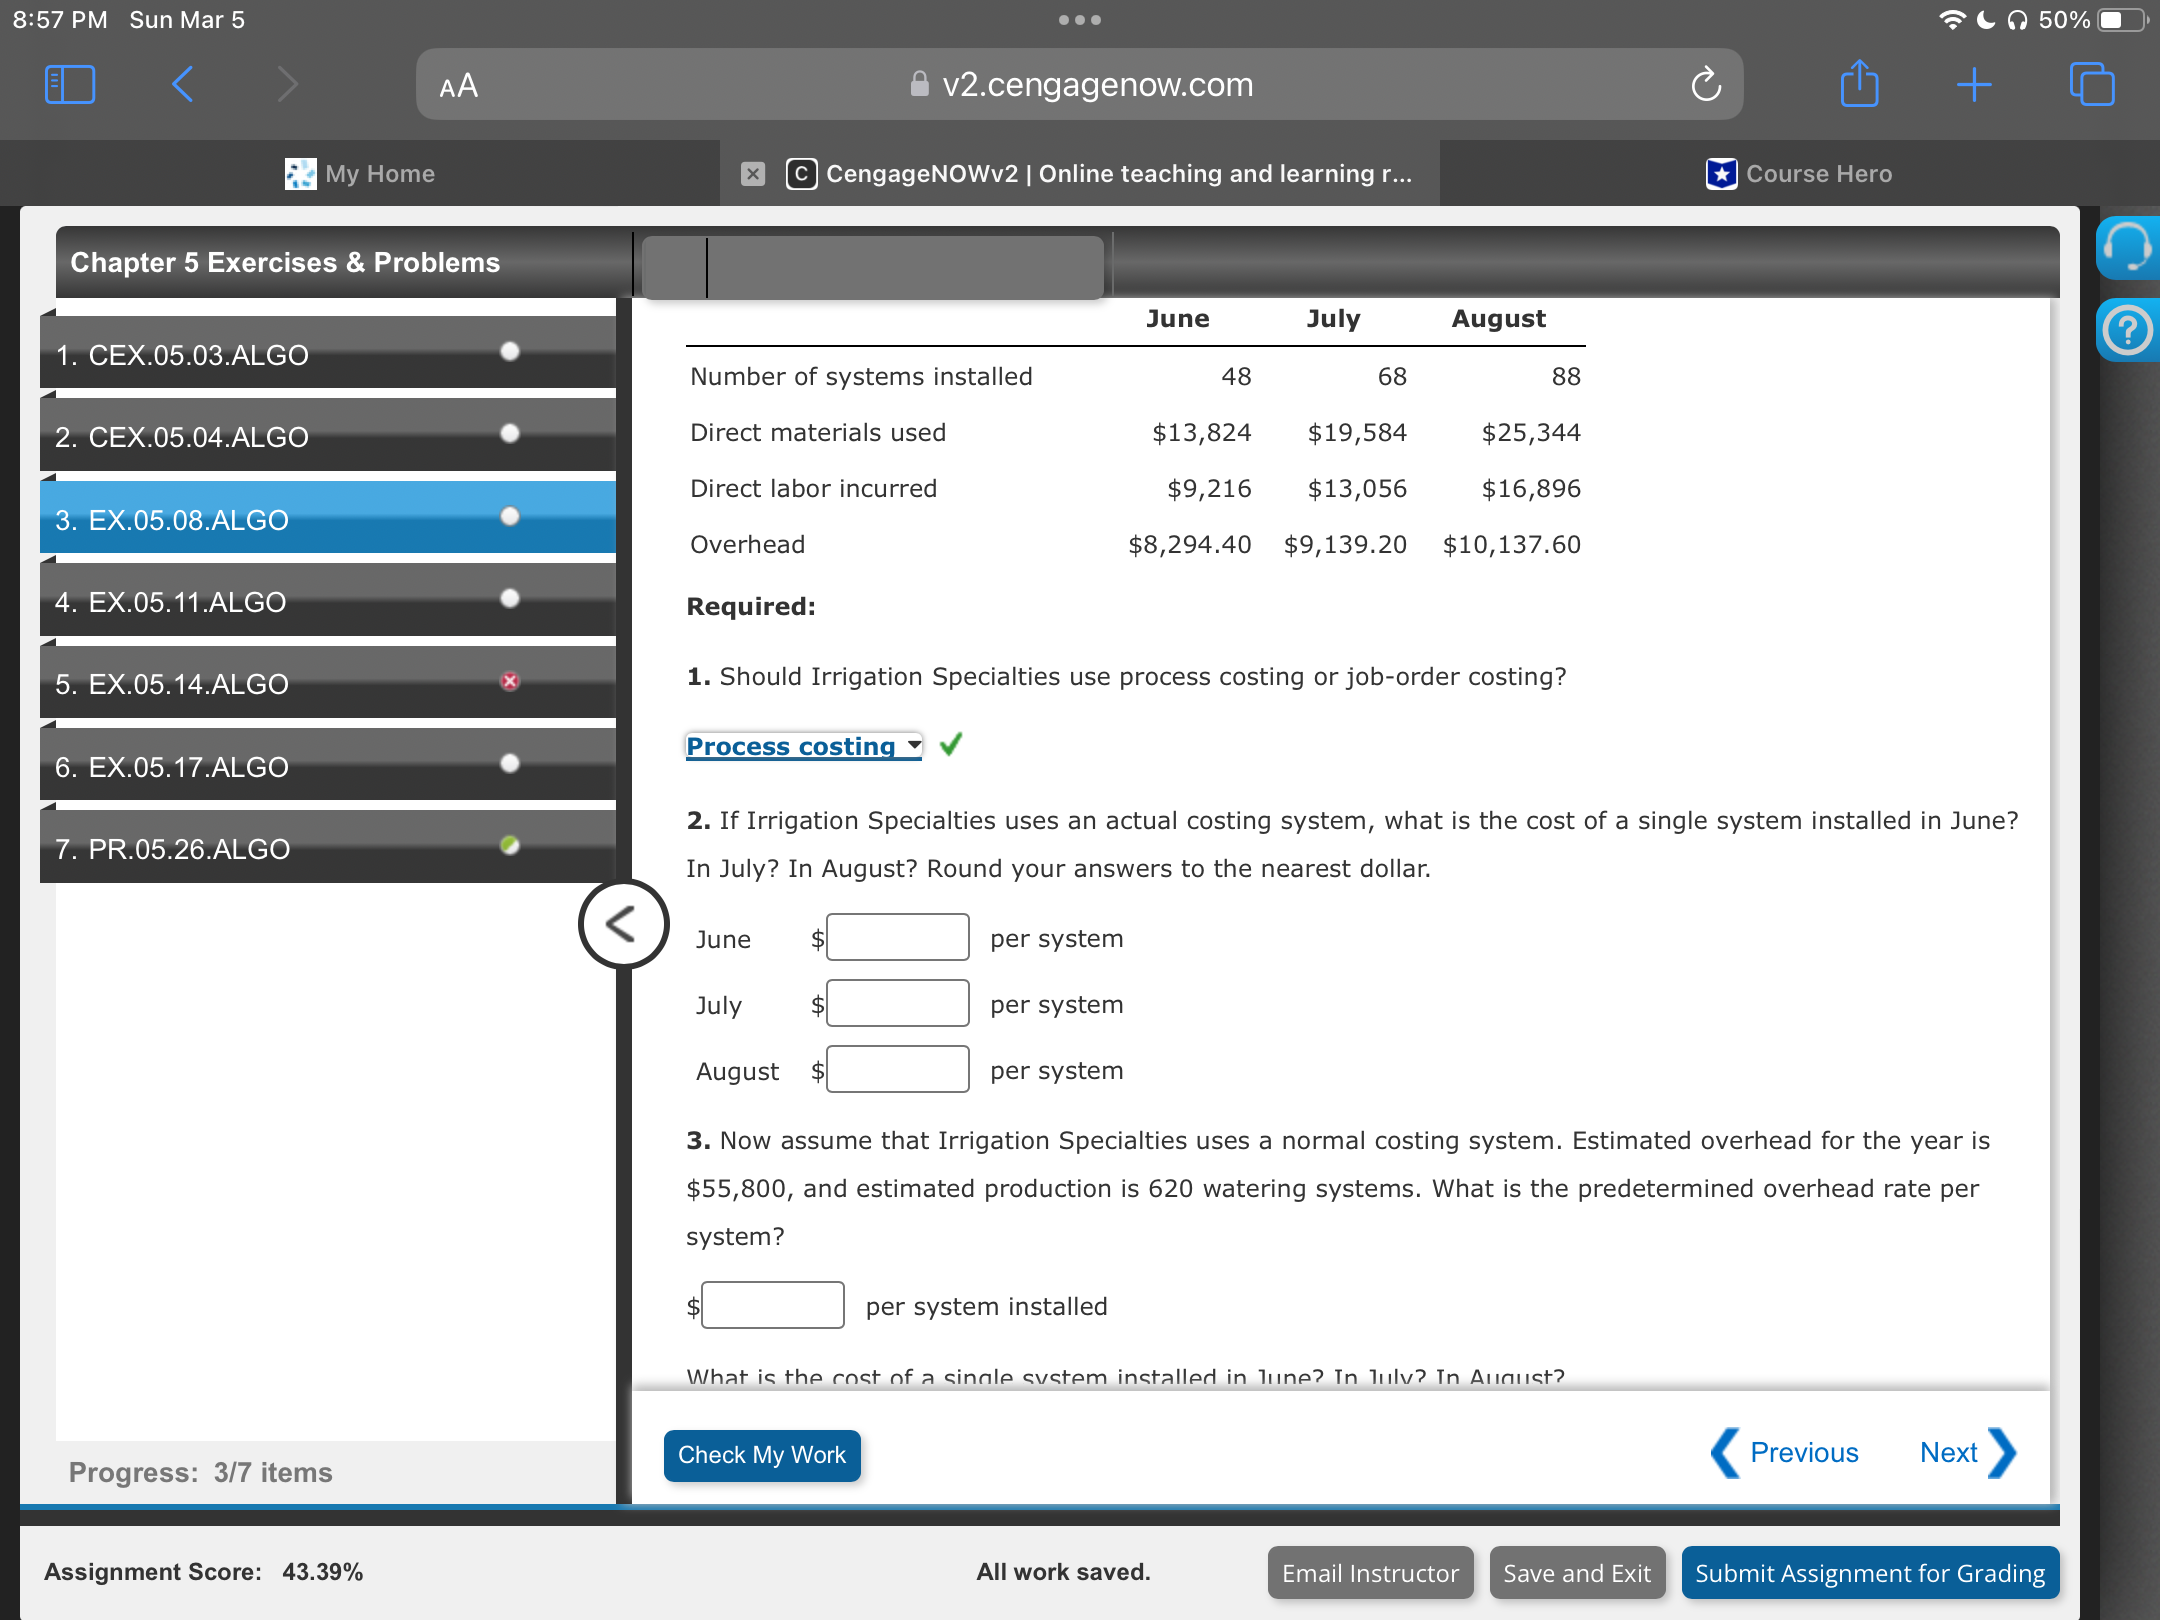This screenshot has height=1620, width=2160.
Task: Open a new tab with the plus icon
Action: pos(1974,85)
